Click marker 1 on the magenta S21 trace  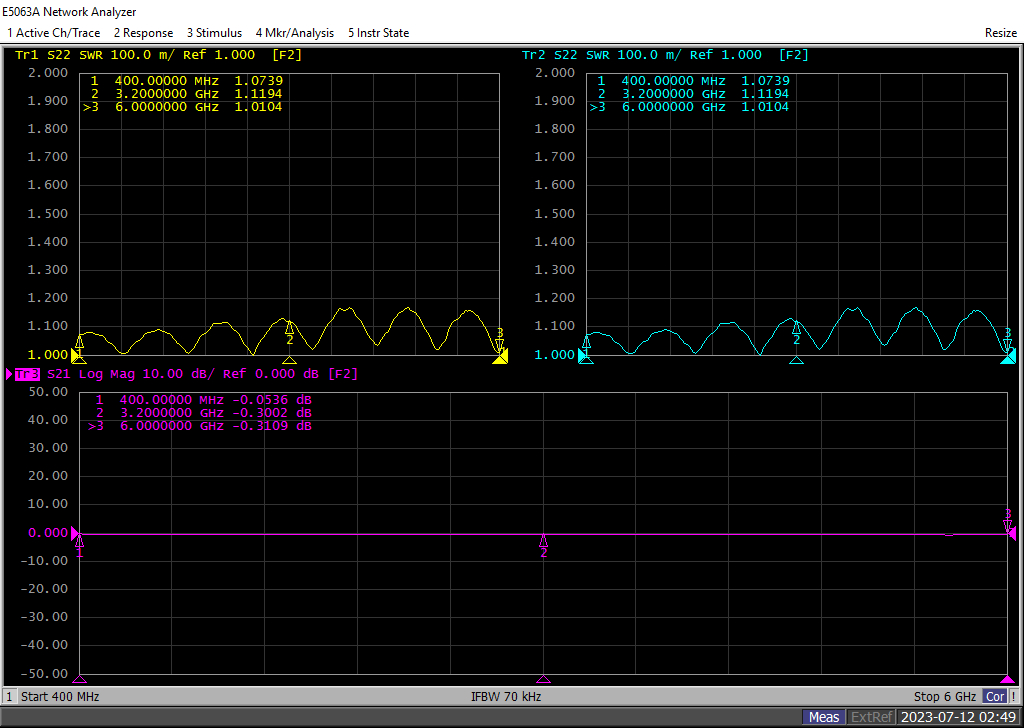tap(80, 542)
